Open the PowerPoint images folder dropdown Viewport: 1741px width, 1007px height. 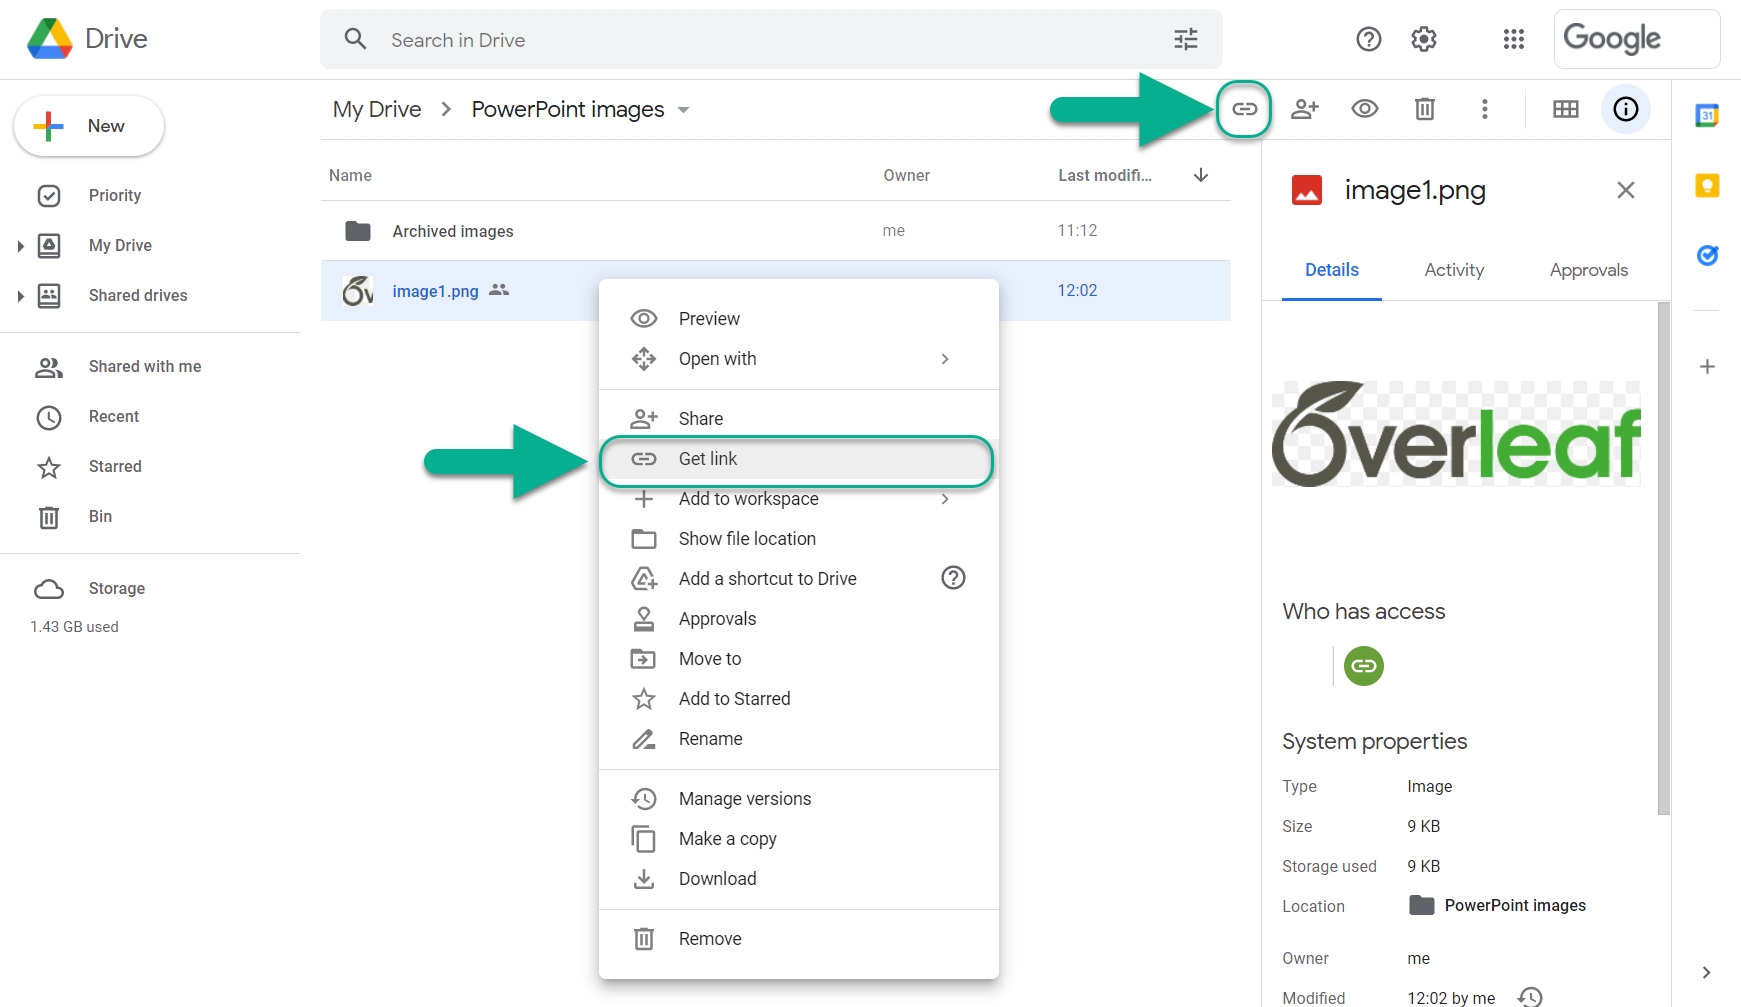click(x=684, y=110)
